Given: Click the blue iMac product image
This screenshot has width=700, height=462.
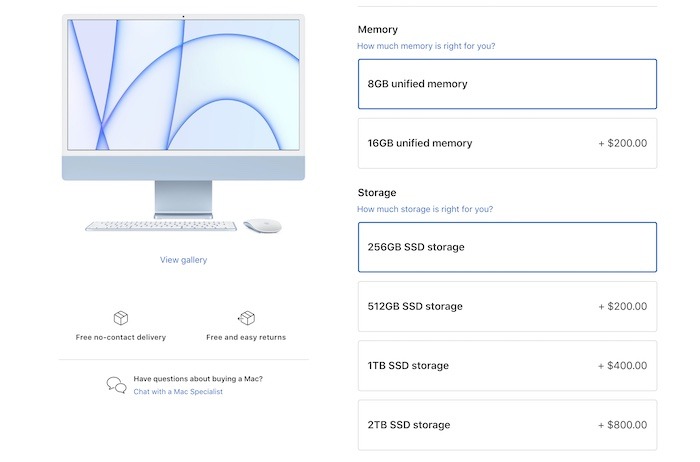Looking at the screenshot, I should [x=183, y=123].
